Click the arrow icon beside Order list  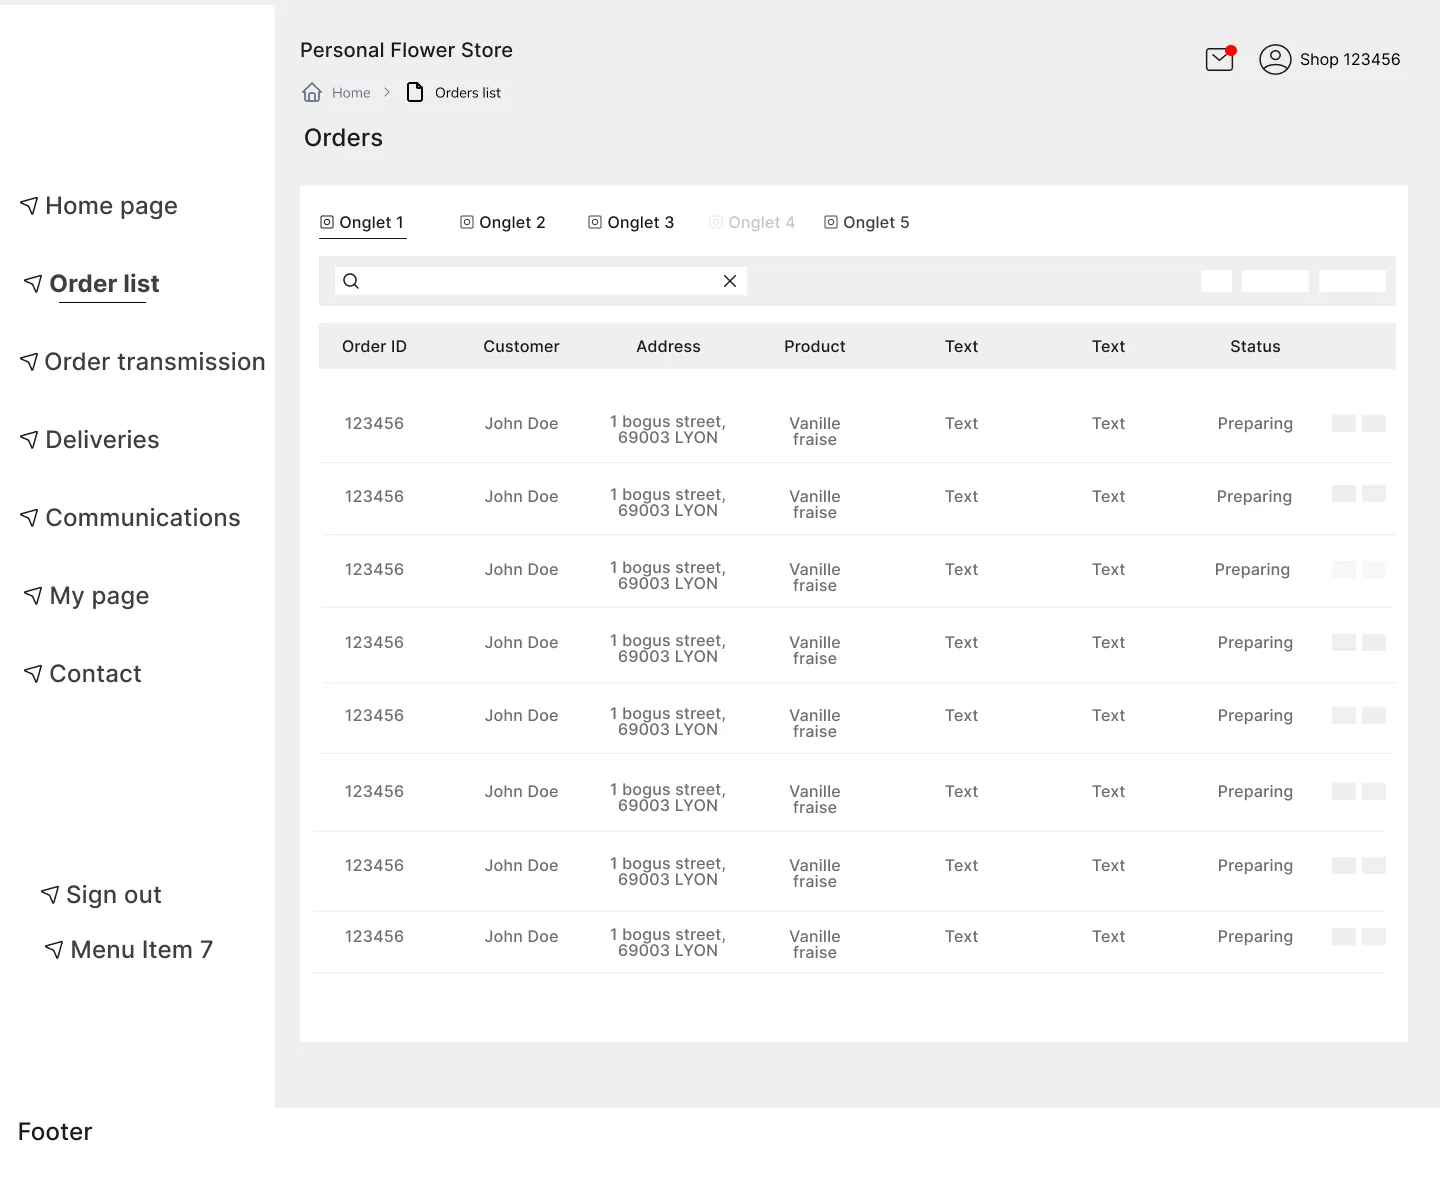34,284
